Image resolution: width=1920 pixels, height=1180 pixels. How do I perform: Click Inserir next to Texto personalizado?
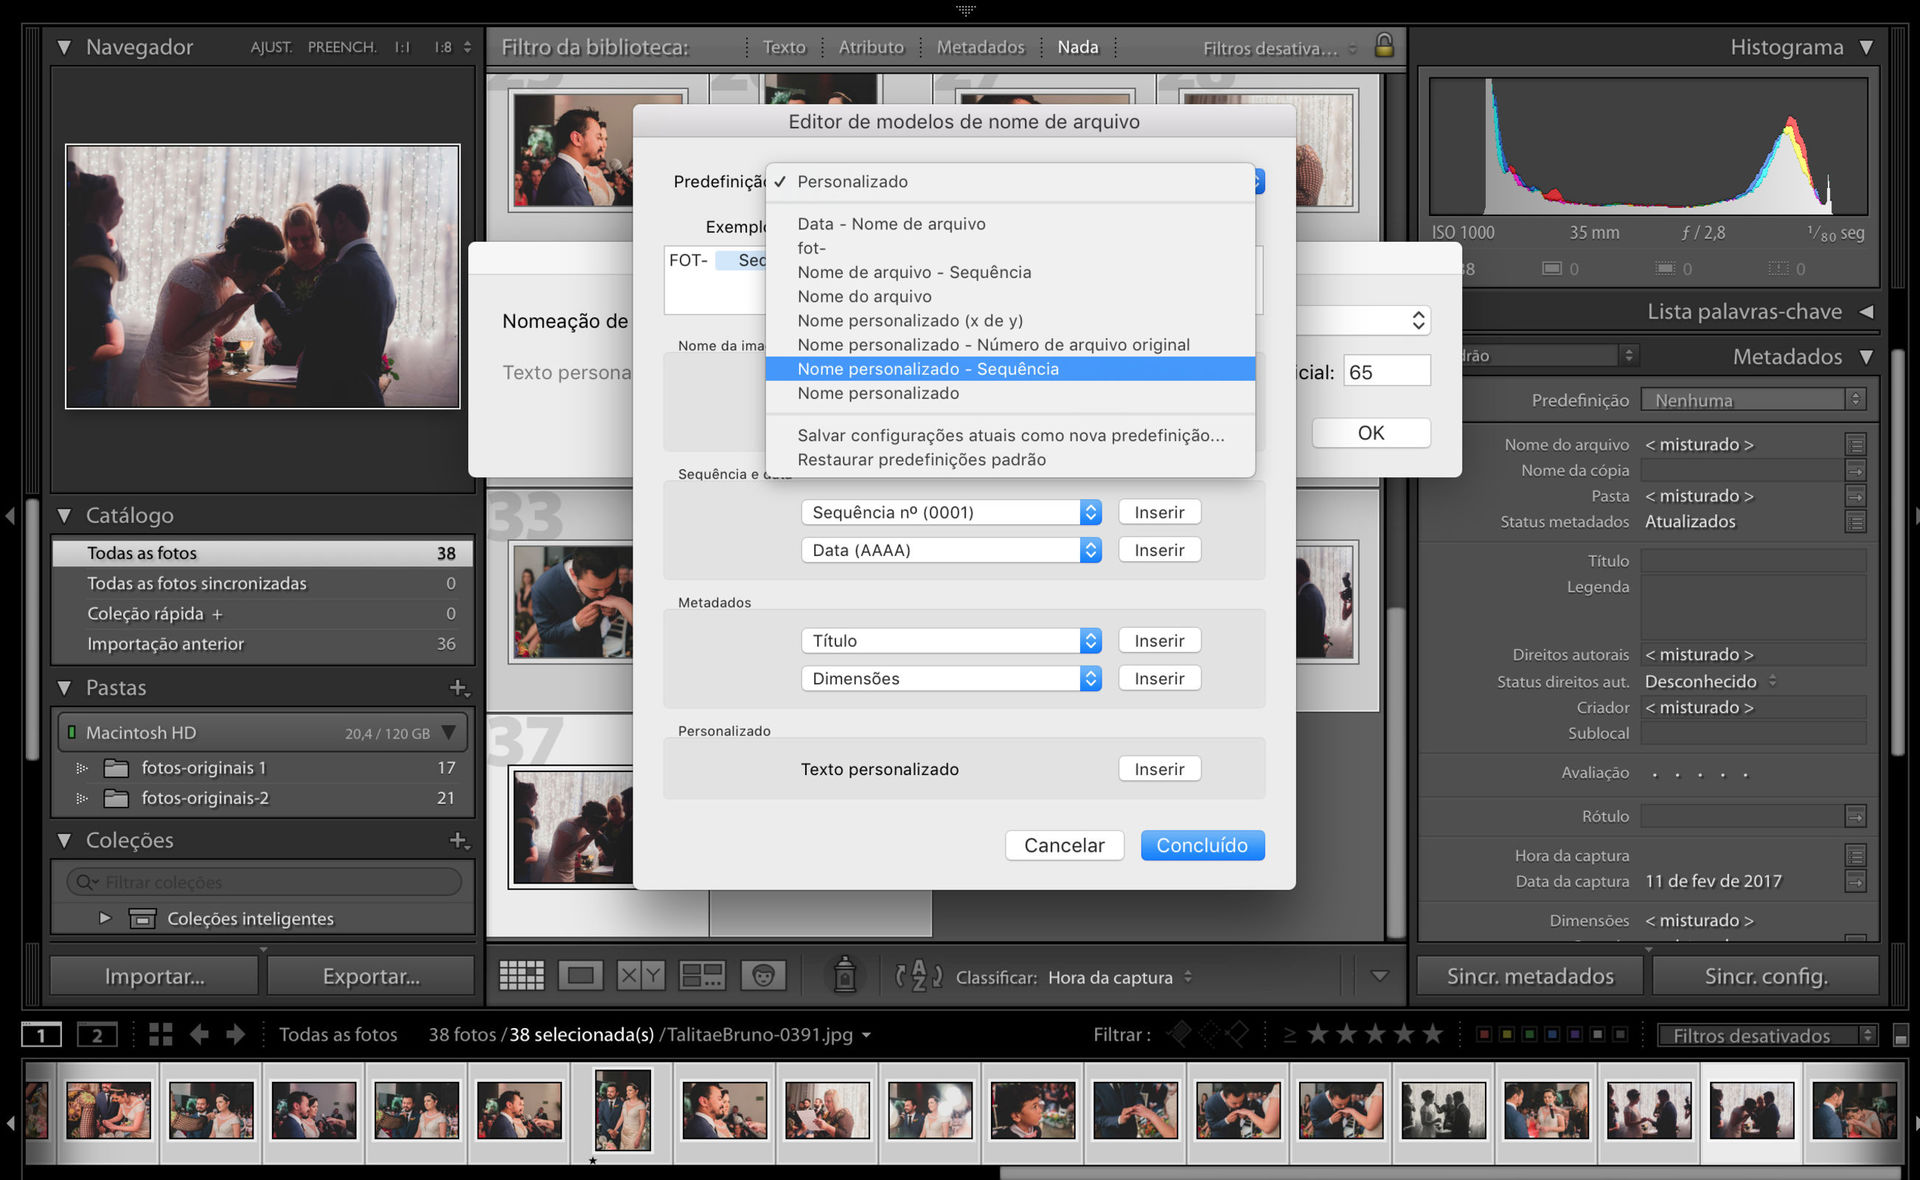pyautogui.click(x=1159, y=769)
